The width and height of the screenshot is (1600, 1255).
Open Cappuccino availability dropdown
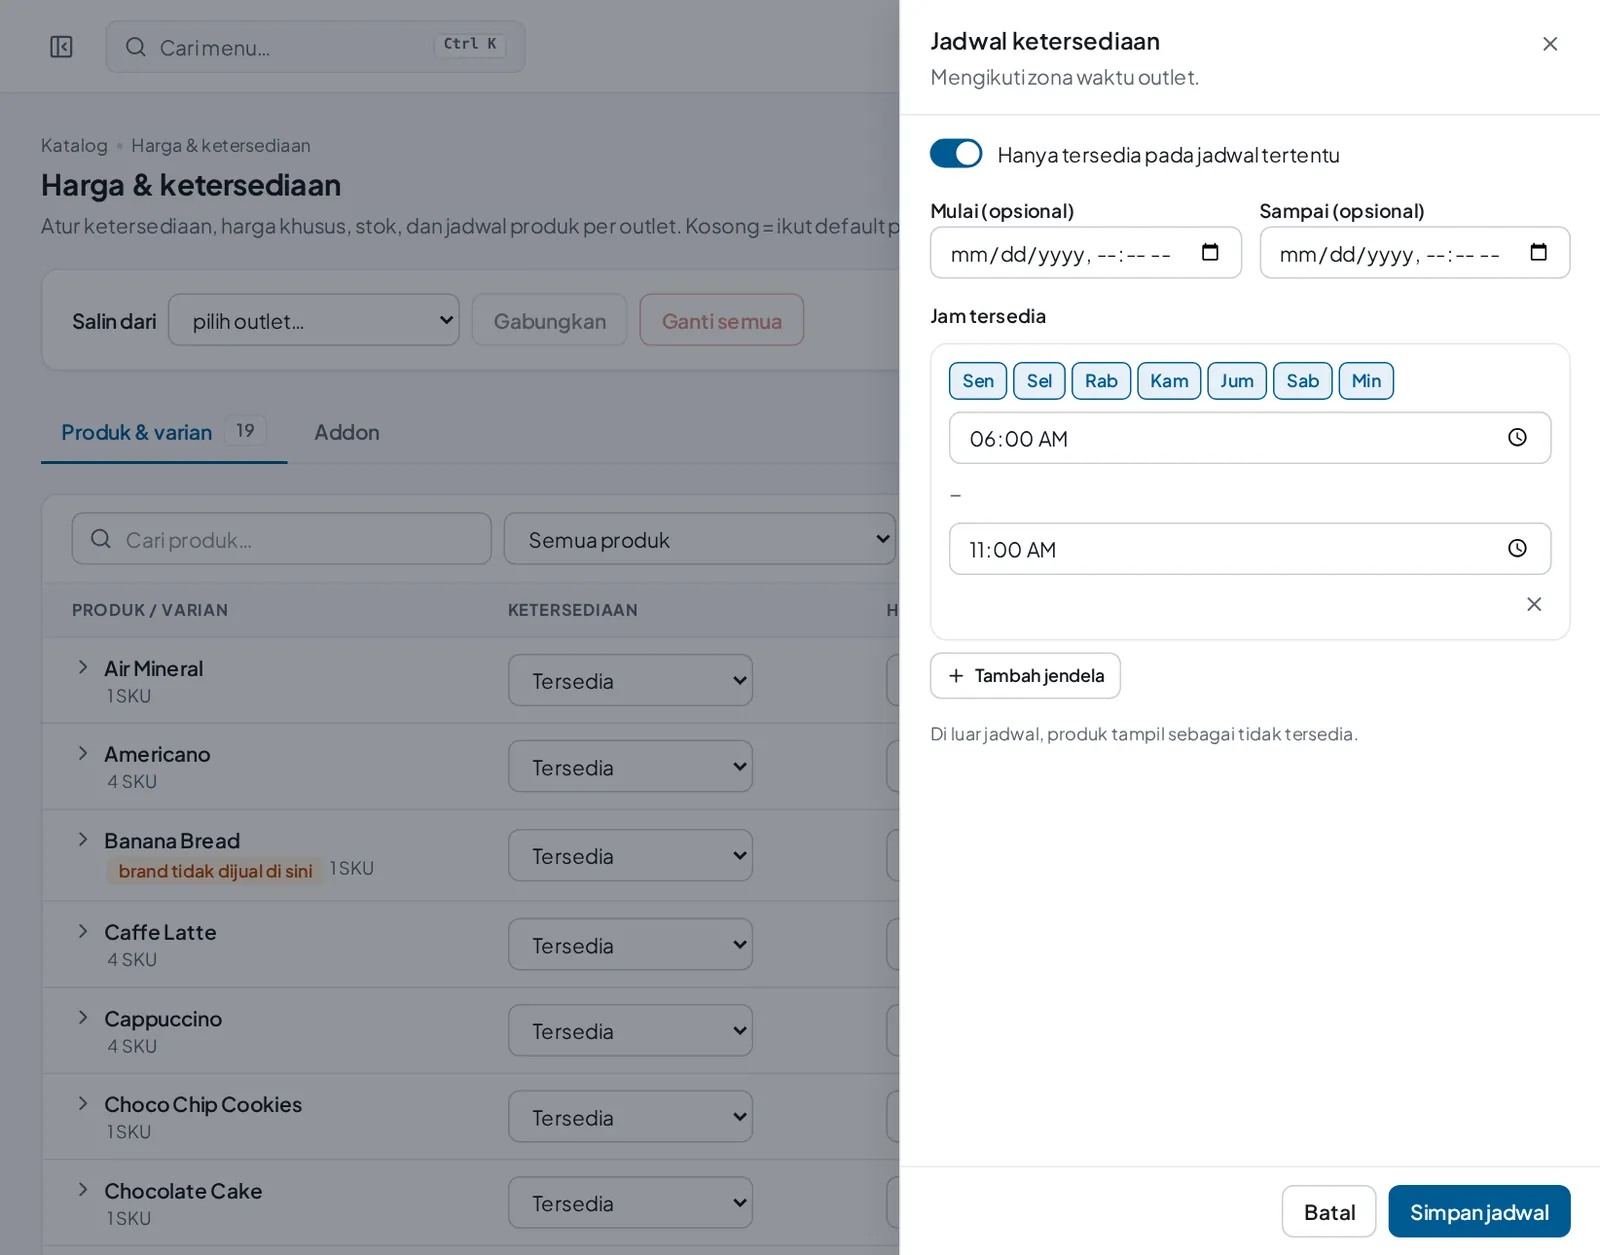coord(630,1030)
